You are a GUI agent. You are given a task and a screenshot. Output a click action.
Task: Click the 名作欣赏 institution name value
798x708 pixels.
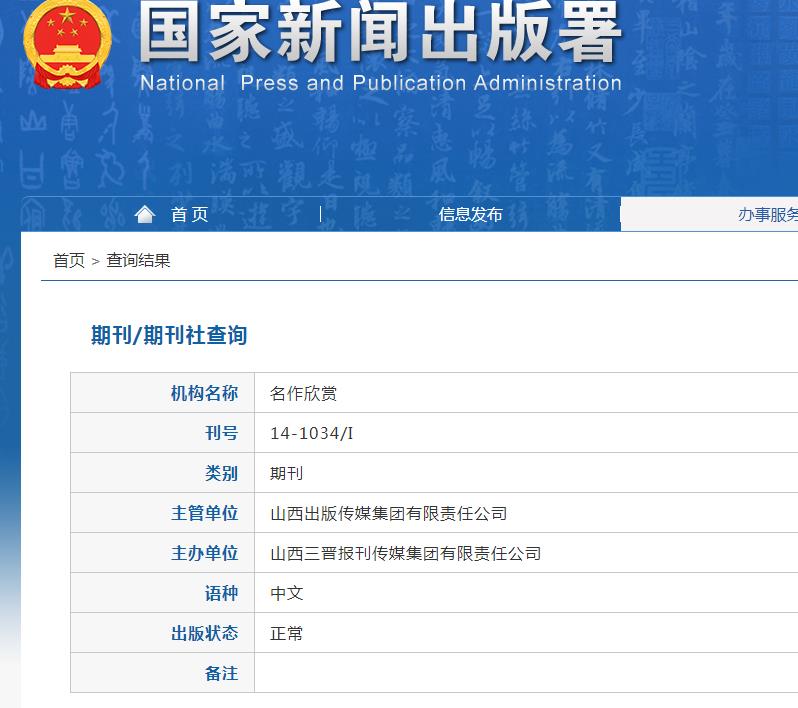pos(304,393)
